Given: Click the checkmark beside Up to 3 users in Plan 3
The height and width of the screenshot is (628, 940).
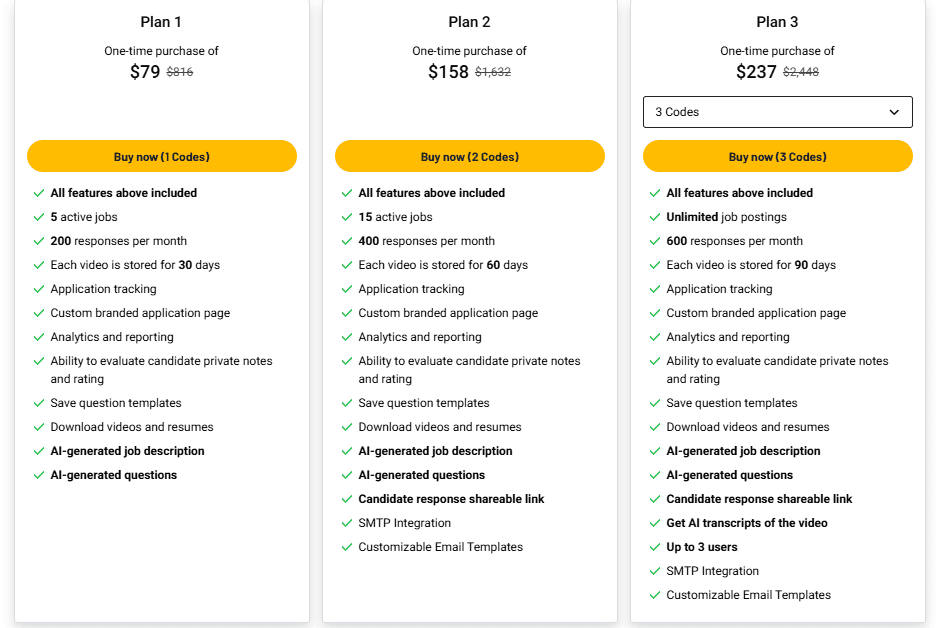Looking at the screenshot, I should (654, 547).
